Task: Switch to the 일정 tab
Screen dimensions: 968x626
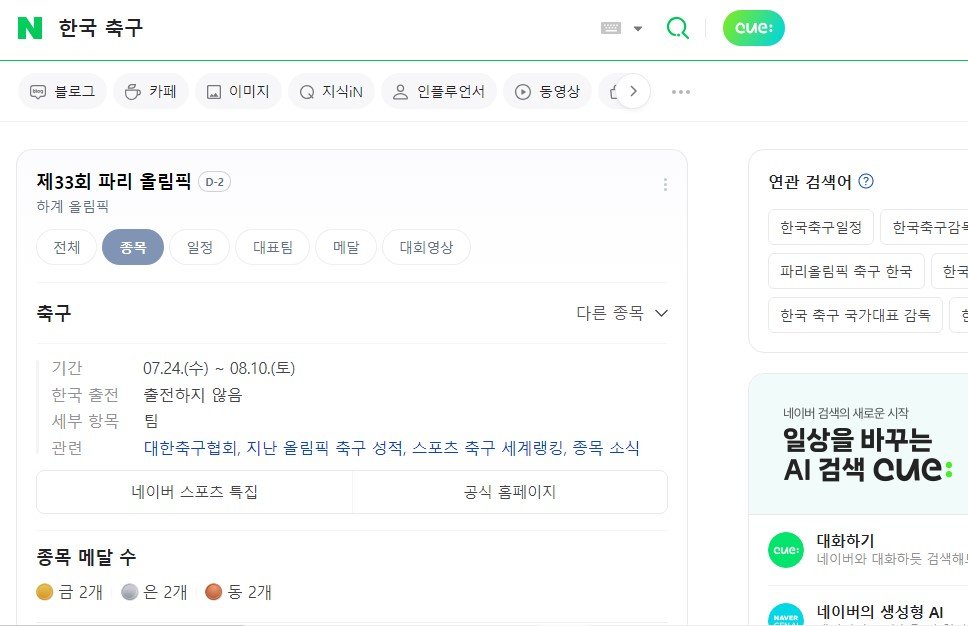Action: point(200,247)
